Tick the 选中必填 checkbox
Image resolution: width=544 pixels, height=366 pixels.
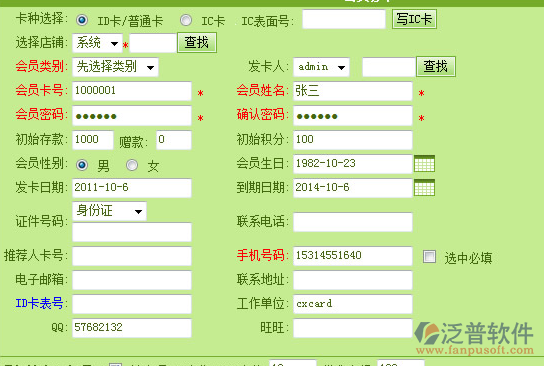pos(429,257)
